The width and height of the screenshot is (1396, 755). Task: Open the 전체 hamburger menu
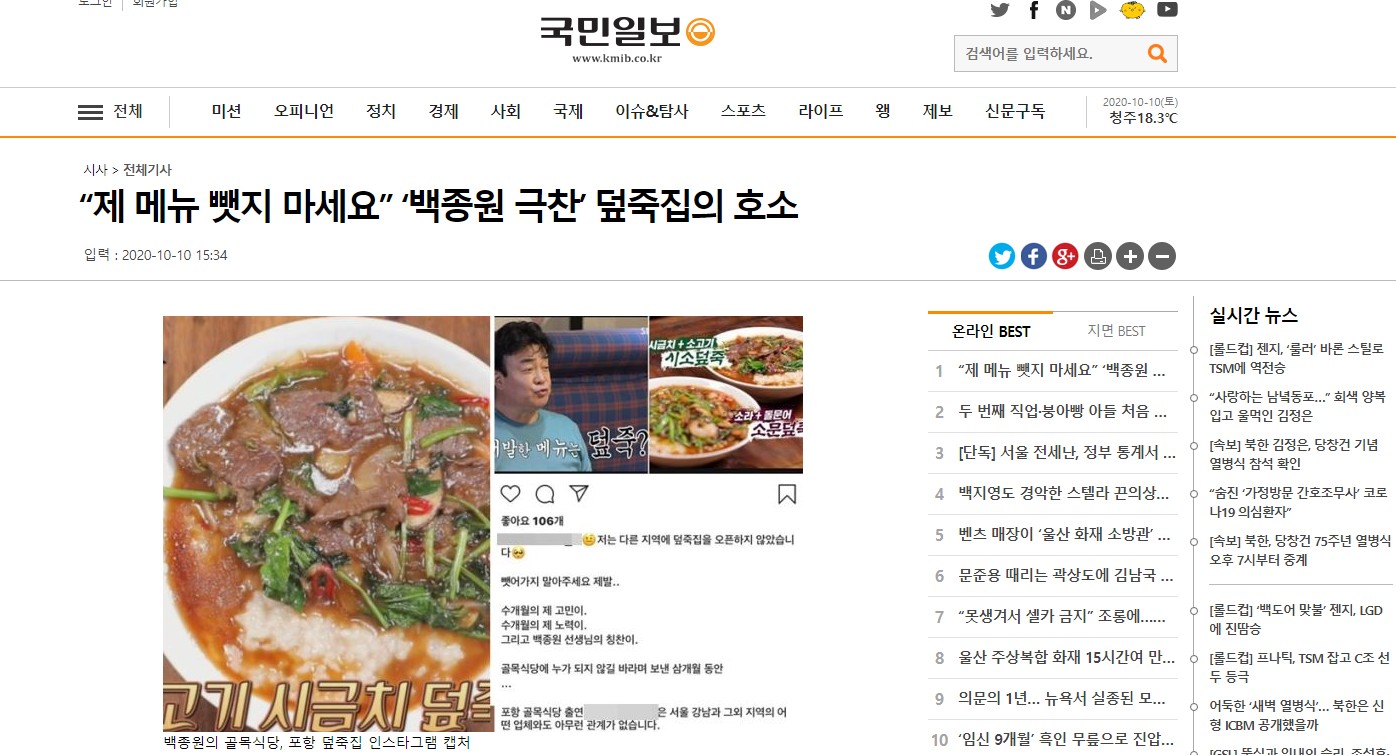pyautogui.click(x=110, y=112)
